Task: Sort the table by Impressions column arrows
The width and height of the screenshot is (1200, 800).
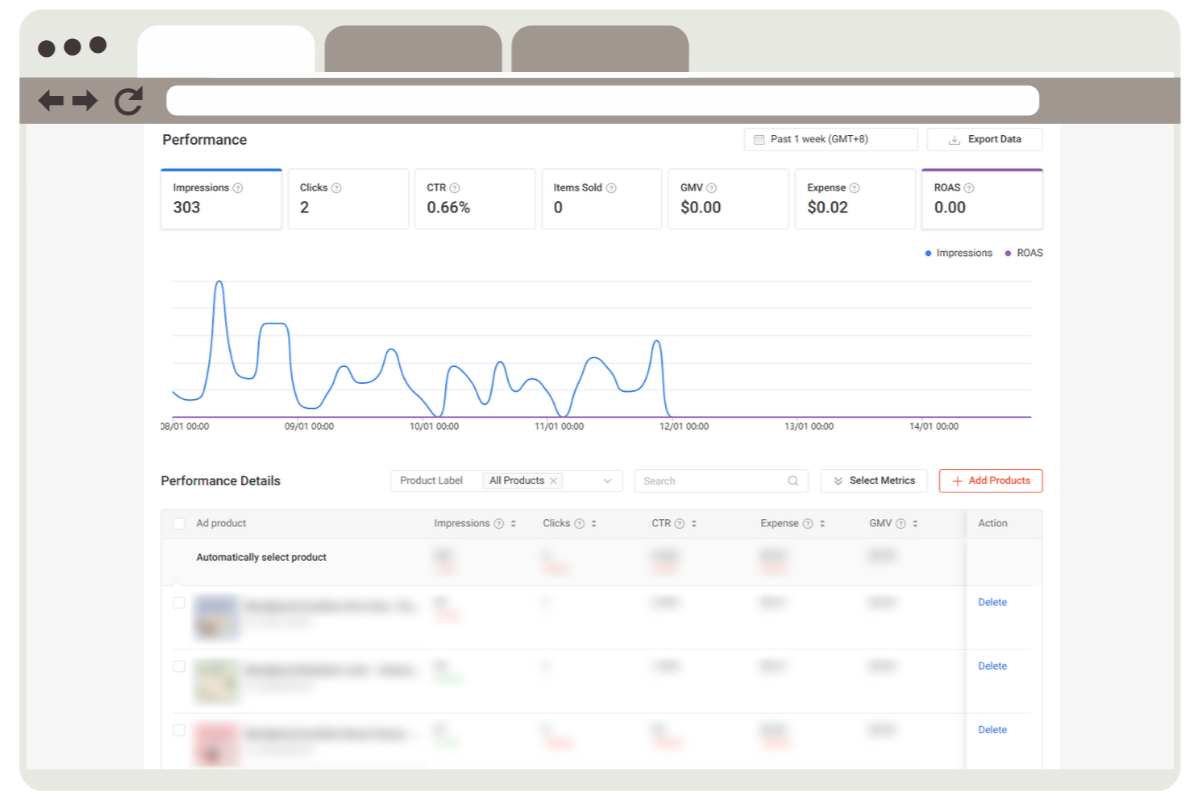Action: coord(513,524)
